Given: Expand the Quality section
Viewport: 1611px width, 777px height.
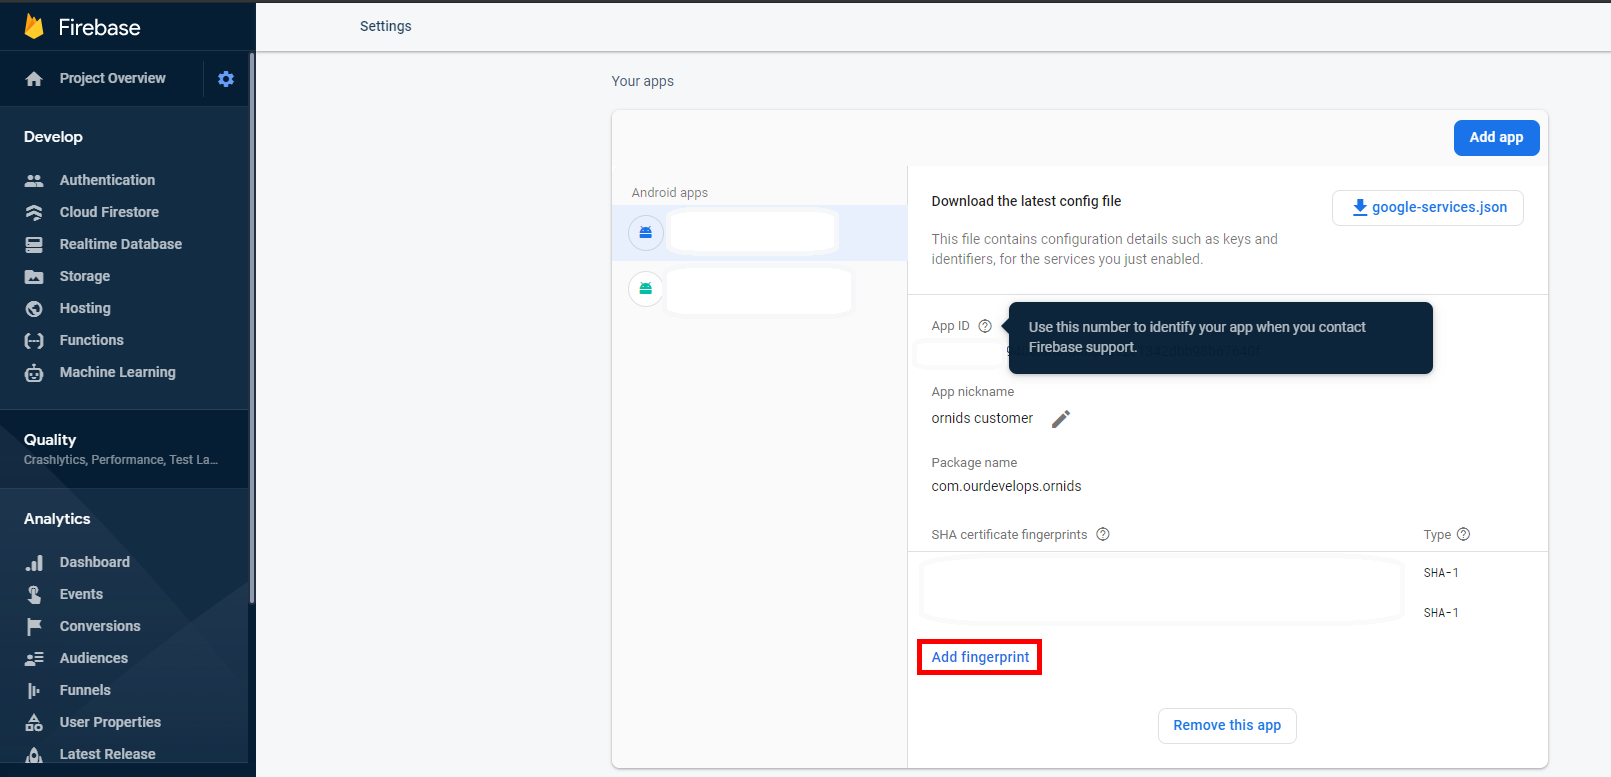Looking at the screenshot, I should click(x=124, y=449).
